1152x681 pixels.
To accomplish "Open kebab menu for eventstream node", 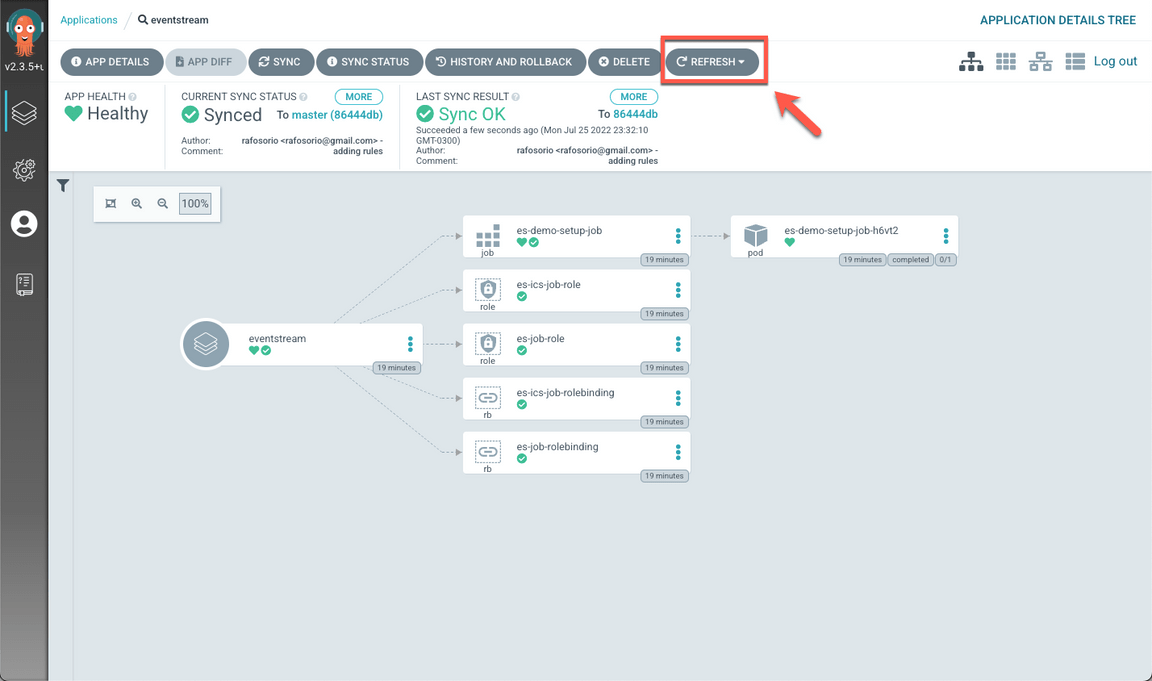I will [x=410, y=344].
